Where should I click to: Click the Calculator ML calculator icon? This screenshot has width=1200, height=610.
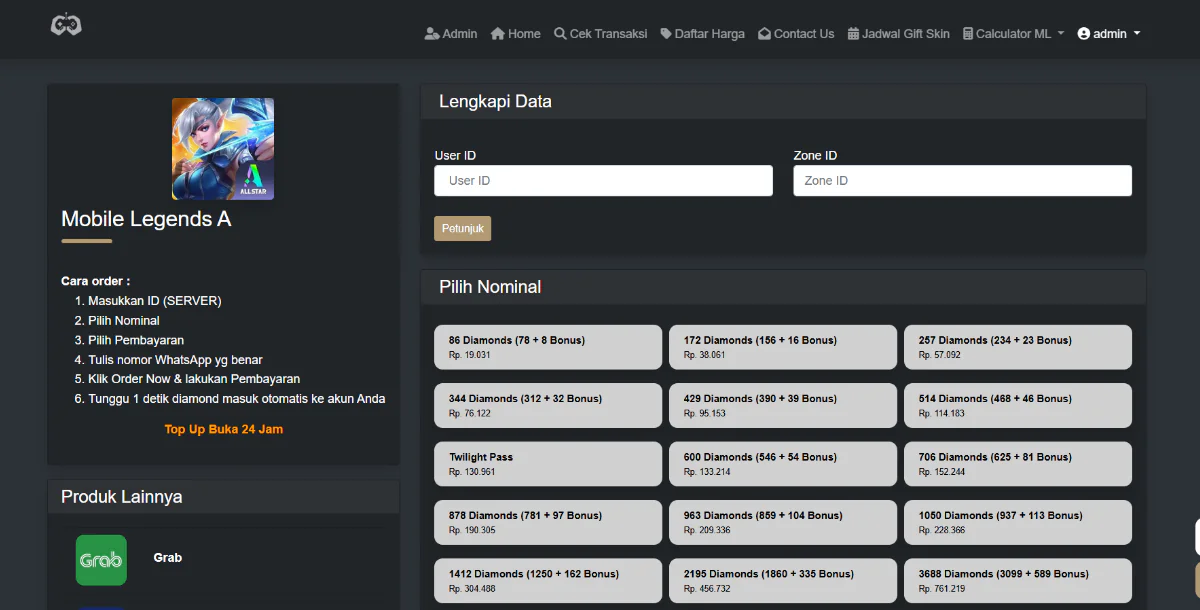point(968,34)
